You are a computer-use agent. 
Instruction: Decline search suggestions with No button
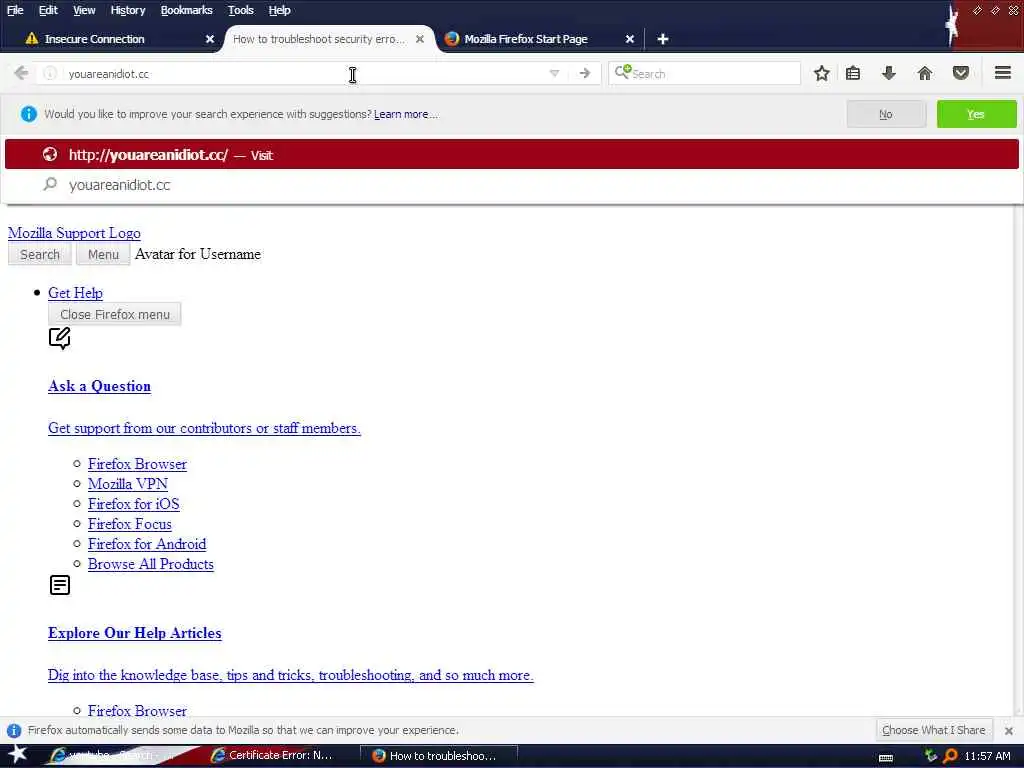[x=886, y=114]
